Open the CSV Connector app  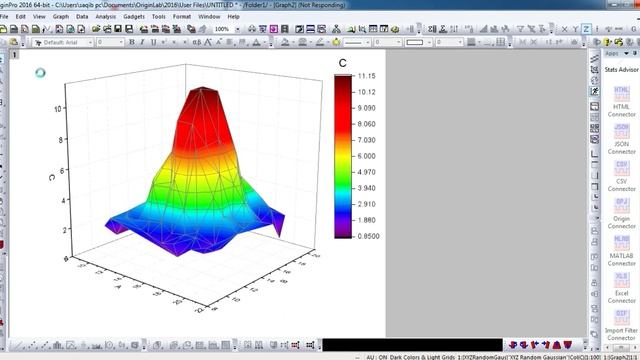click(621, 176)
